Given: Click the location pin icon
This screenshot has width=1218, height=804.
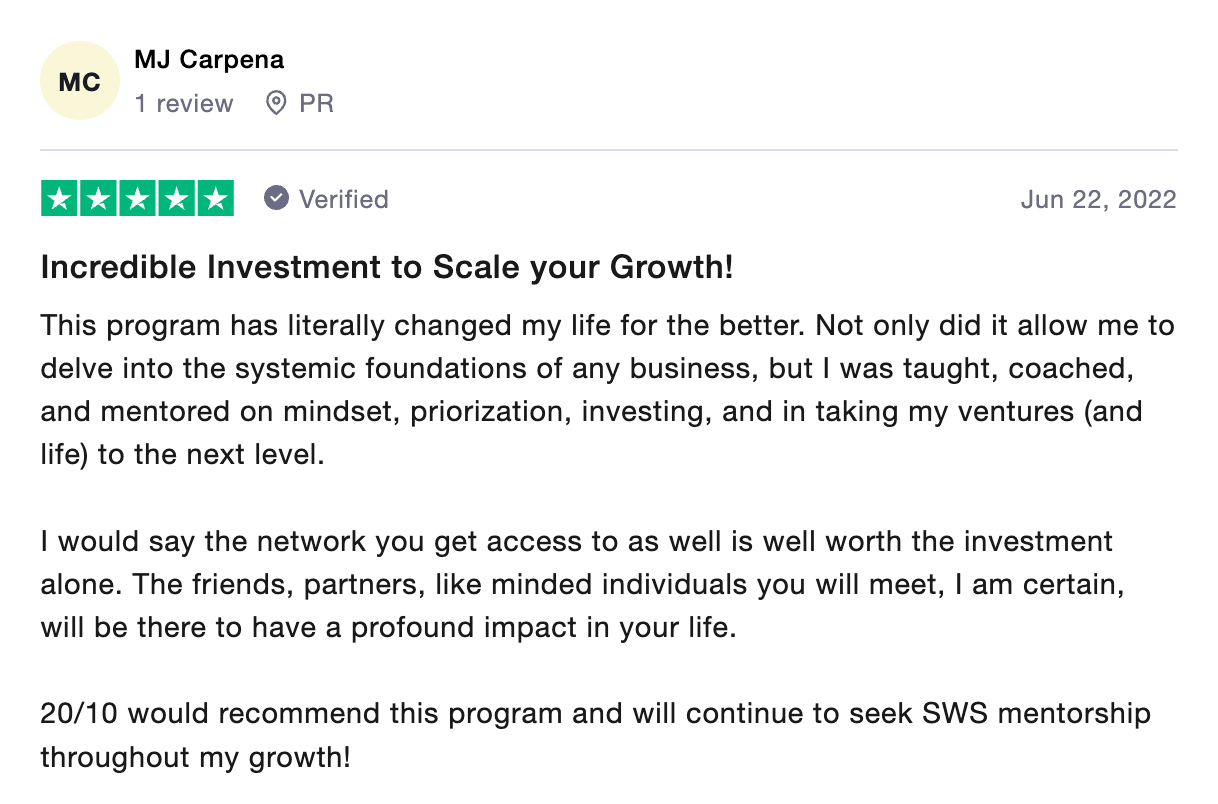Looking at the screenshot, I should tap(276, 103).
